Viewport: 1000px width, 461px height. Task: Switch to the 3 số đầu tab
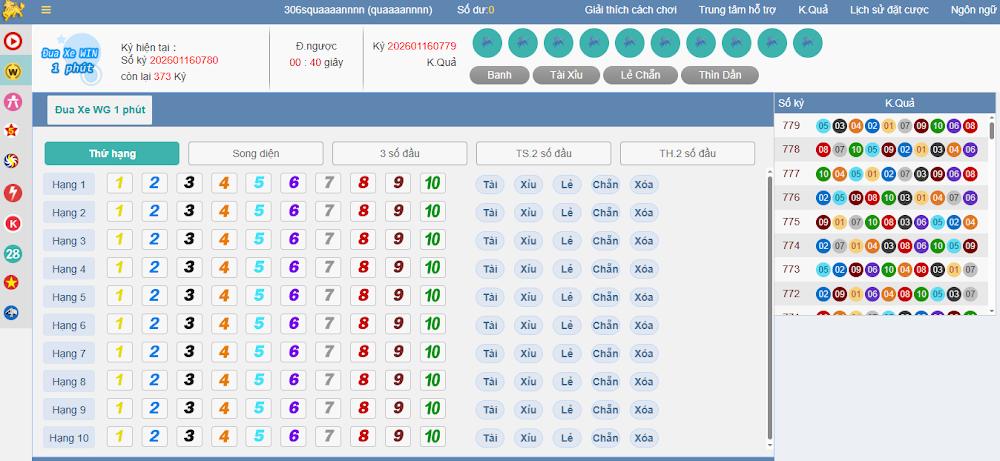(x=399, y=153)
